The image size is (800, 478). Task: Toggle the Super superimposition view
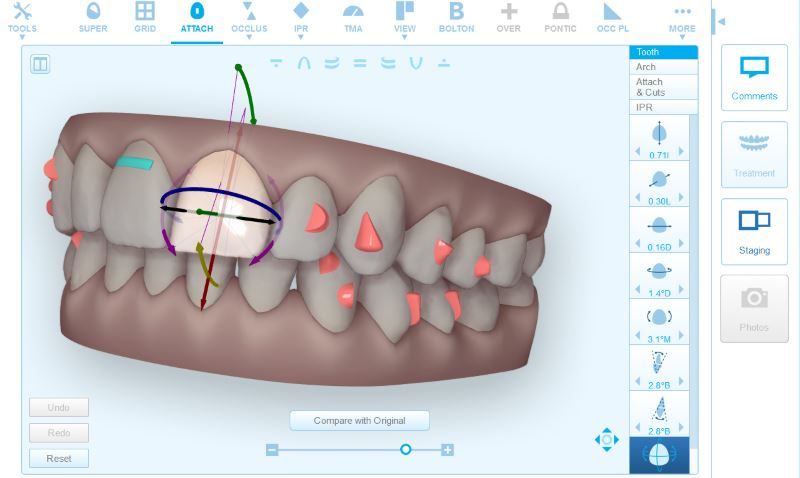[93, 17]
